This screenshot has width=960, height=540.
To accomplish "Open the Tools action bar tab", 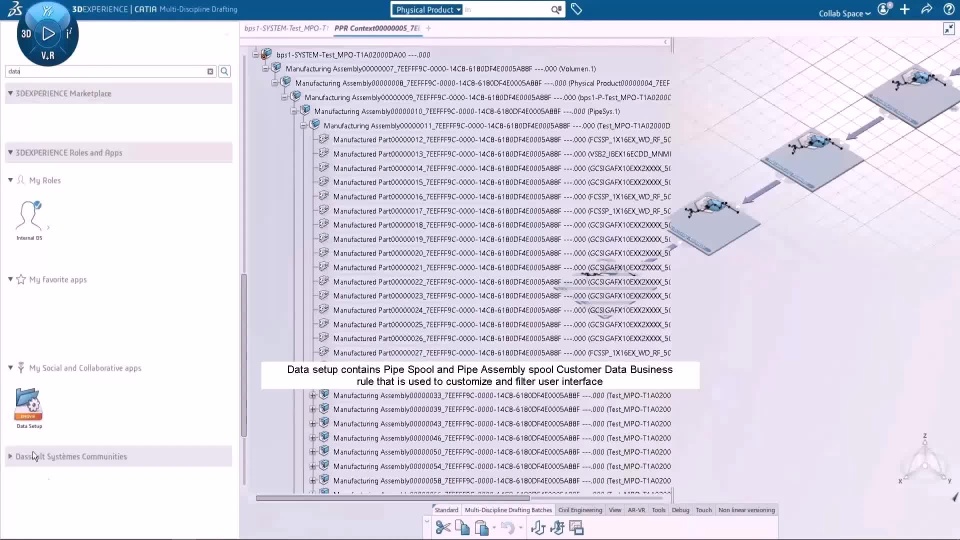I will coord(659,510).
